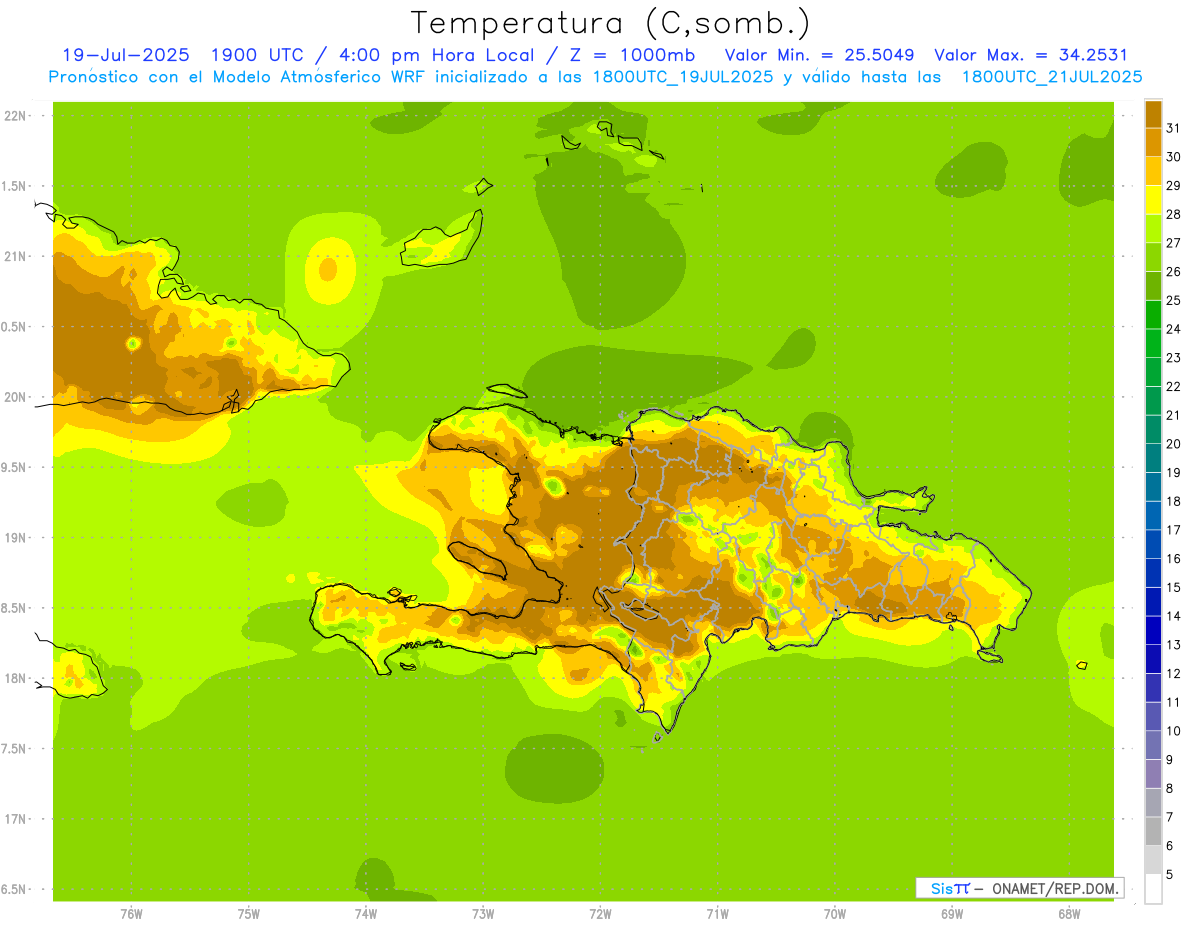Click the legend value '31'

pyautogui.click(x=1174, y=127)
